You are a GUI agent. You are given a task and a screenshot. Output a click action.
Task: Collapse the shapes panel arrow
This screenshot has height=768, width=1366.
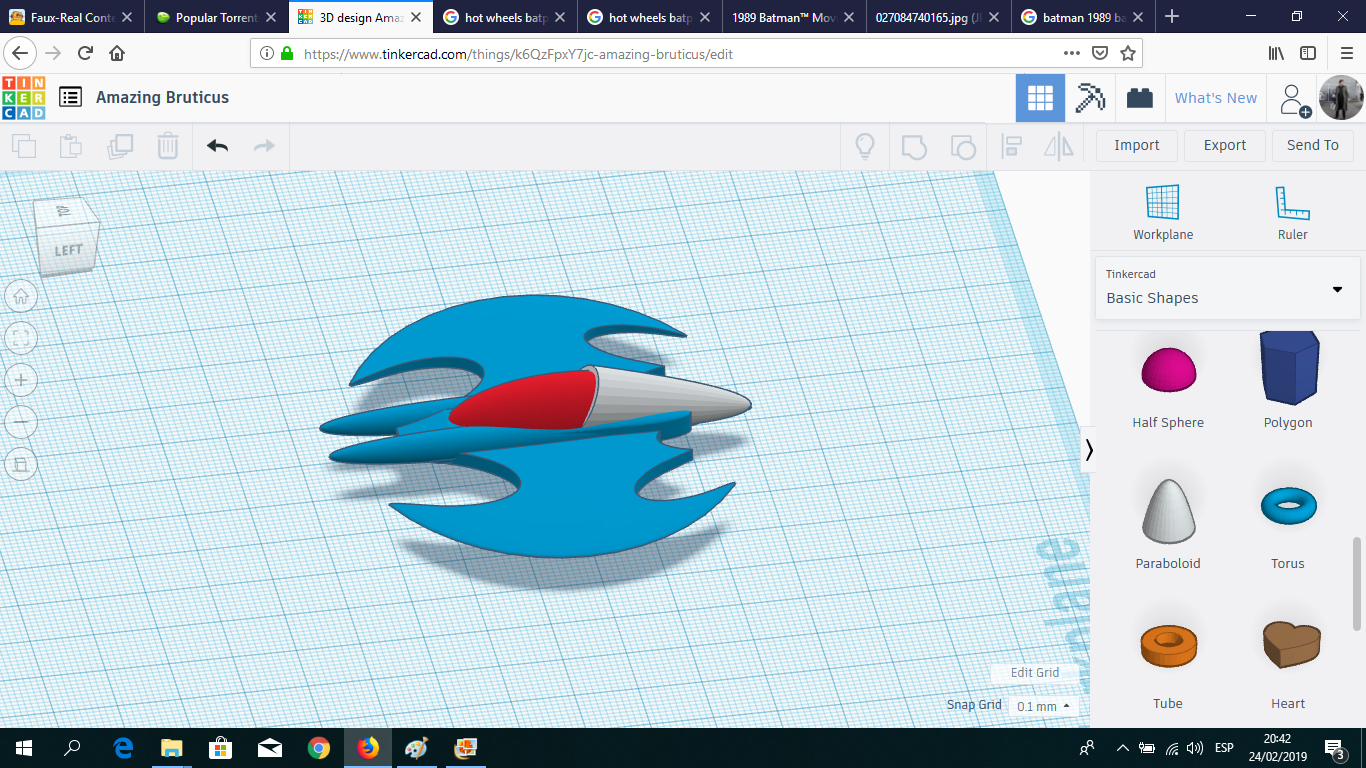1089,450
